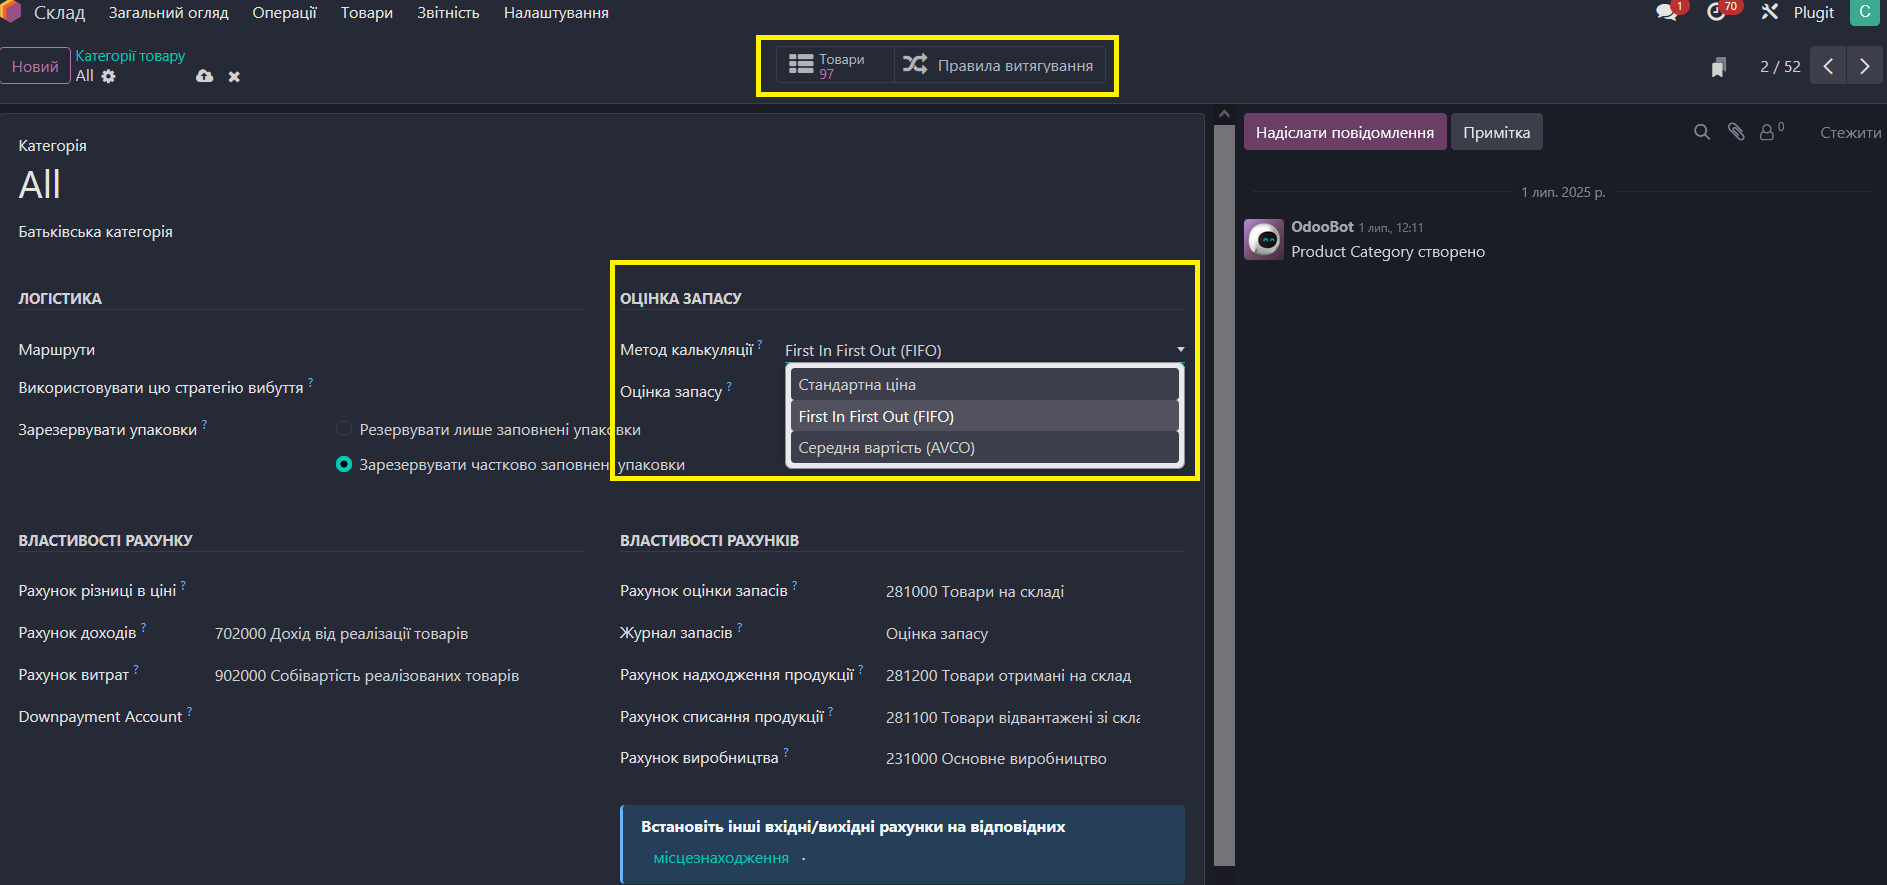Screen dimensions: 1887x885
Task: Click the paperclip attachments icon
Action: coord(1736,132)
